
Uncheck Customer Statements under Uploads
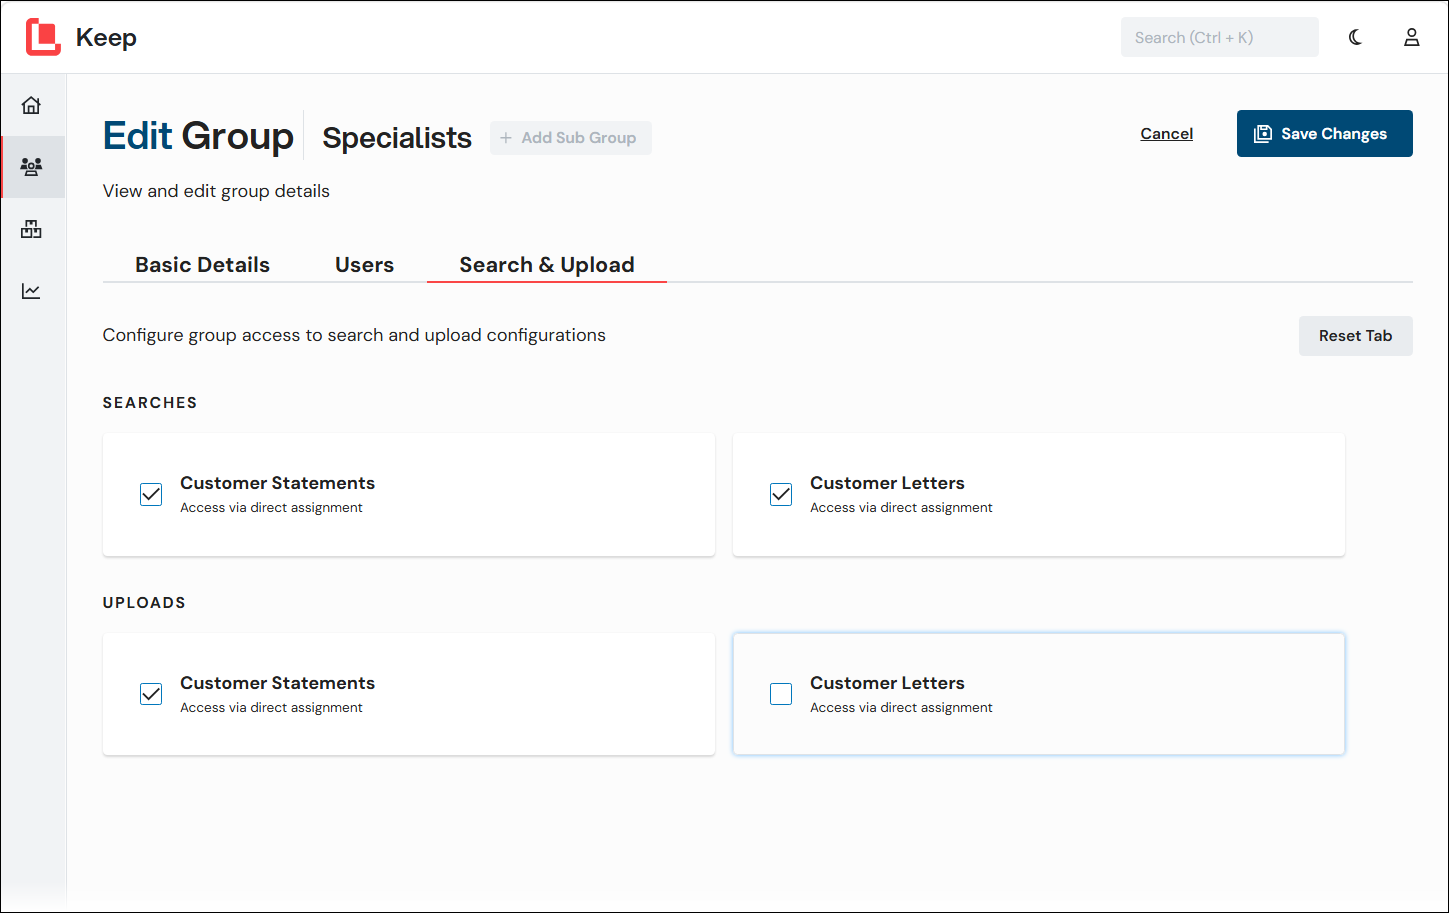[151, 694]
